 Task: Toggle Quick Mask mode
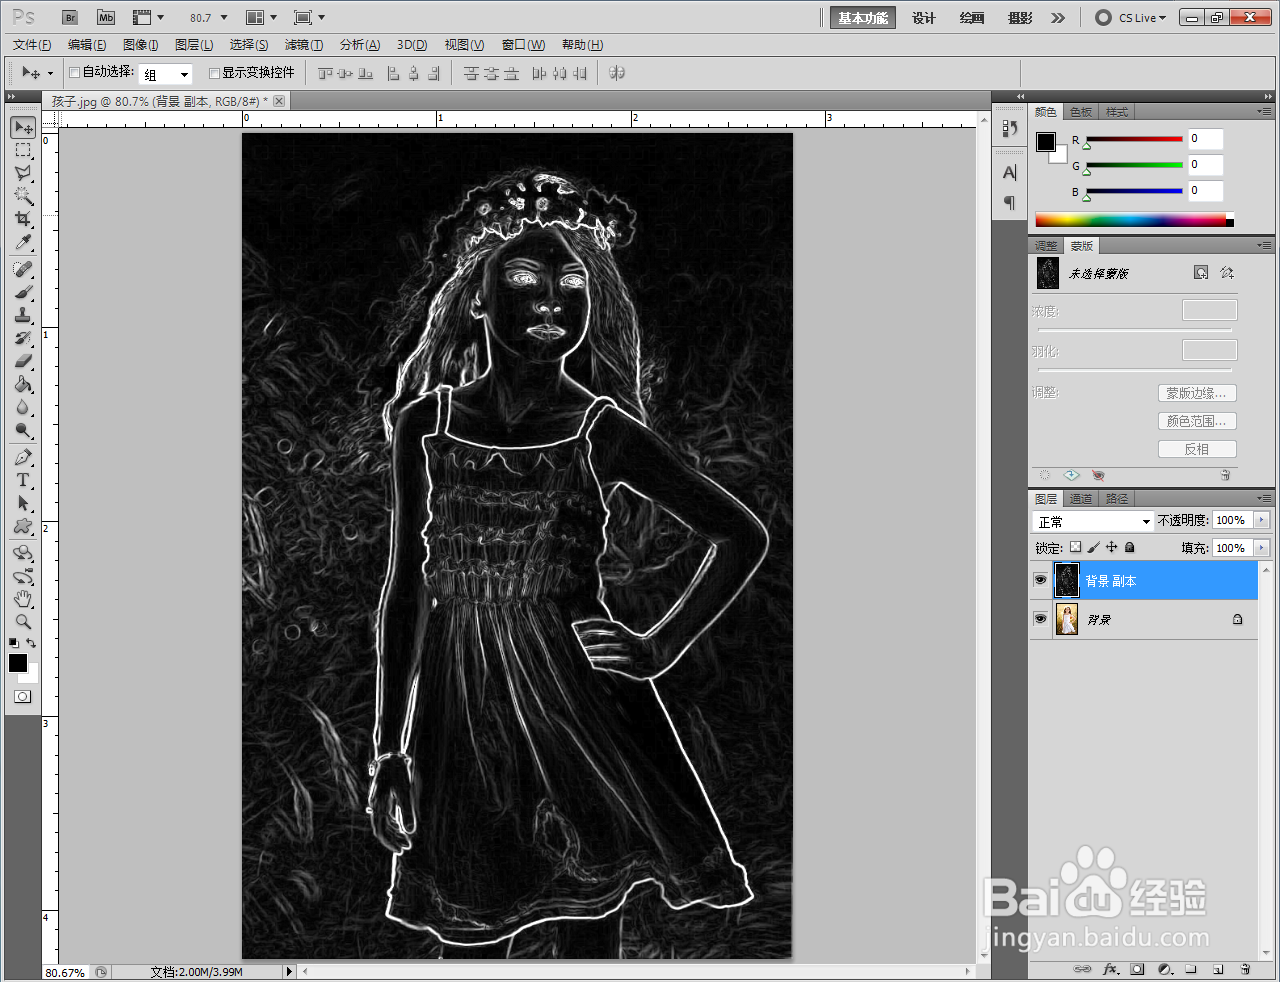coord(23,697)
